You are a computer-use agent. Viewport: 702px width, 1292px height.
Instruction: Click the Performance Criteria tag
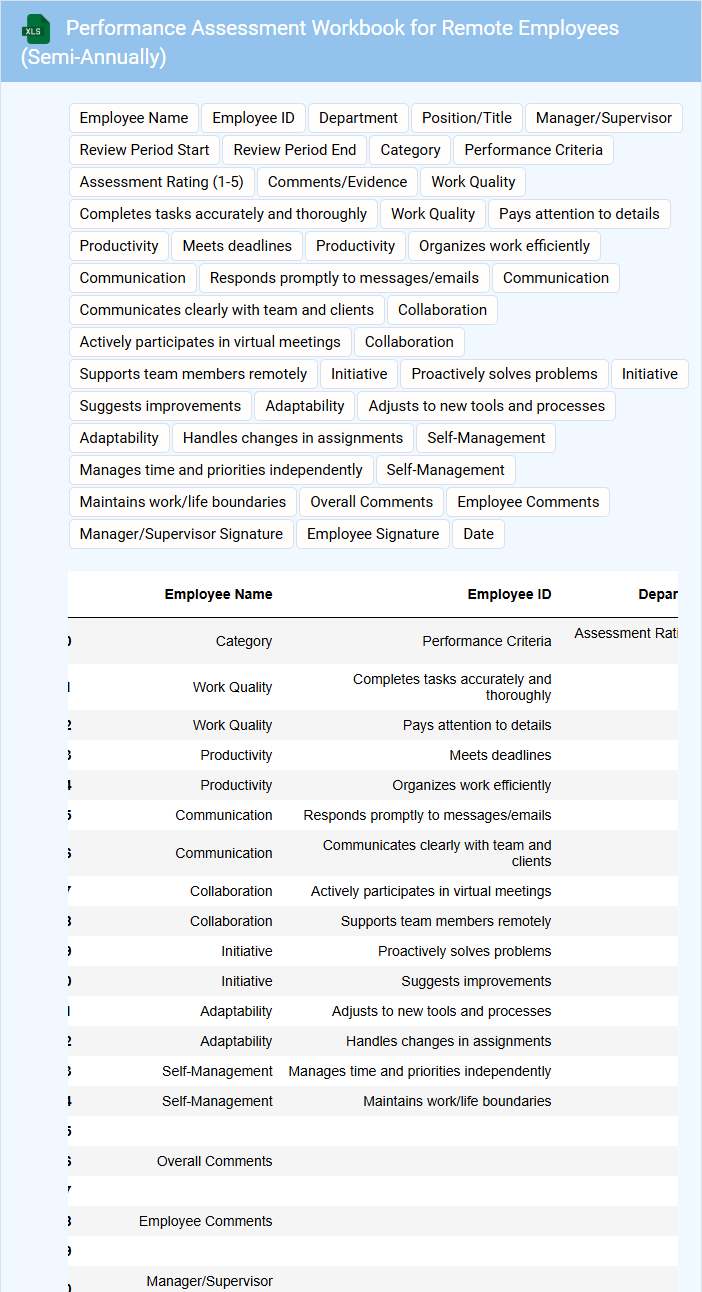[x=533, y=150]
